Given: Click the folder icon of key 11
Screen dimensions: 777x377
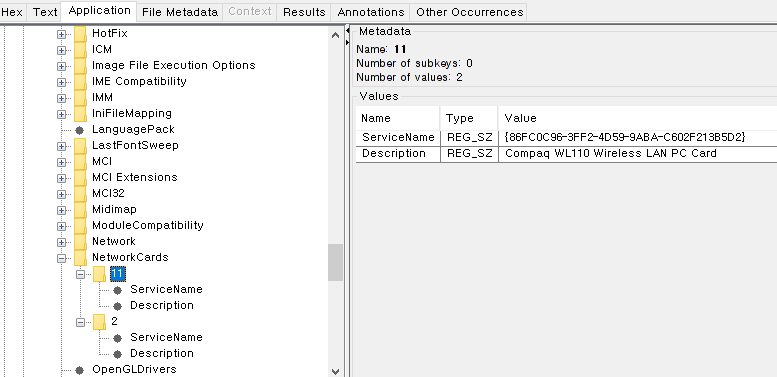Looking at the screenshot, I should (x=100, y=273).
